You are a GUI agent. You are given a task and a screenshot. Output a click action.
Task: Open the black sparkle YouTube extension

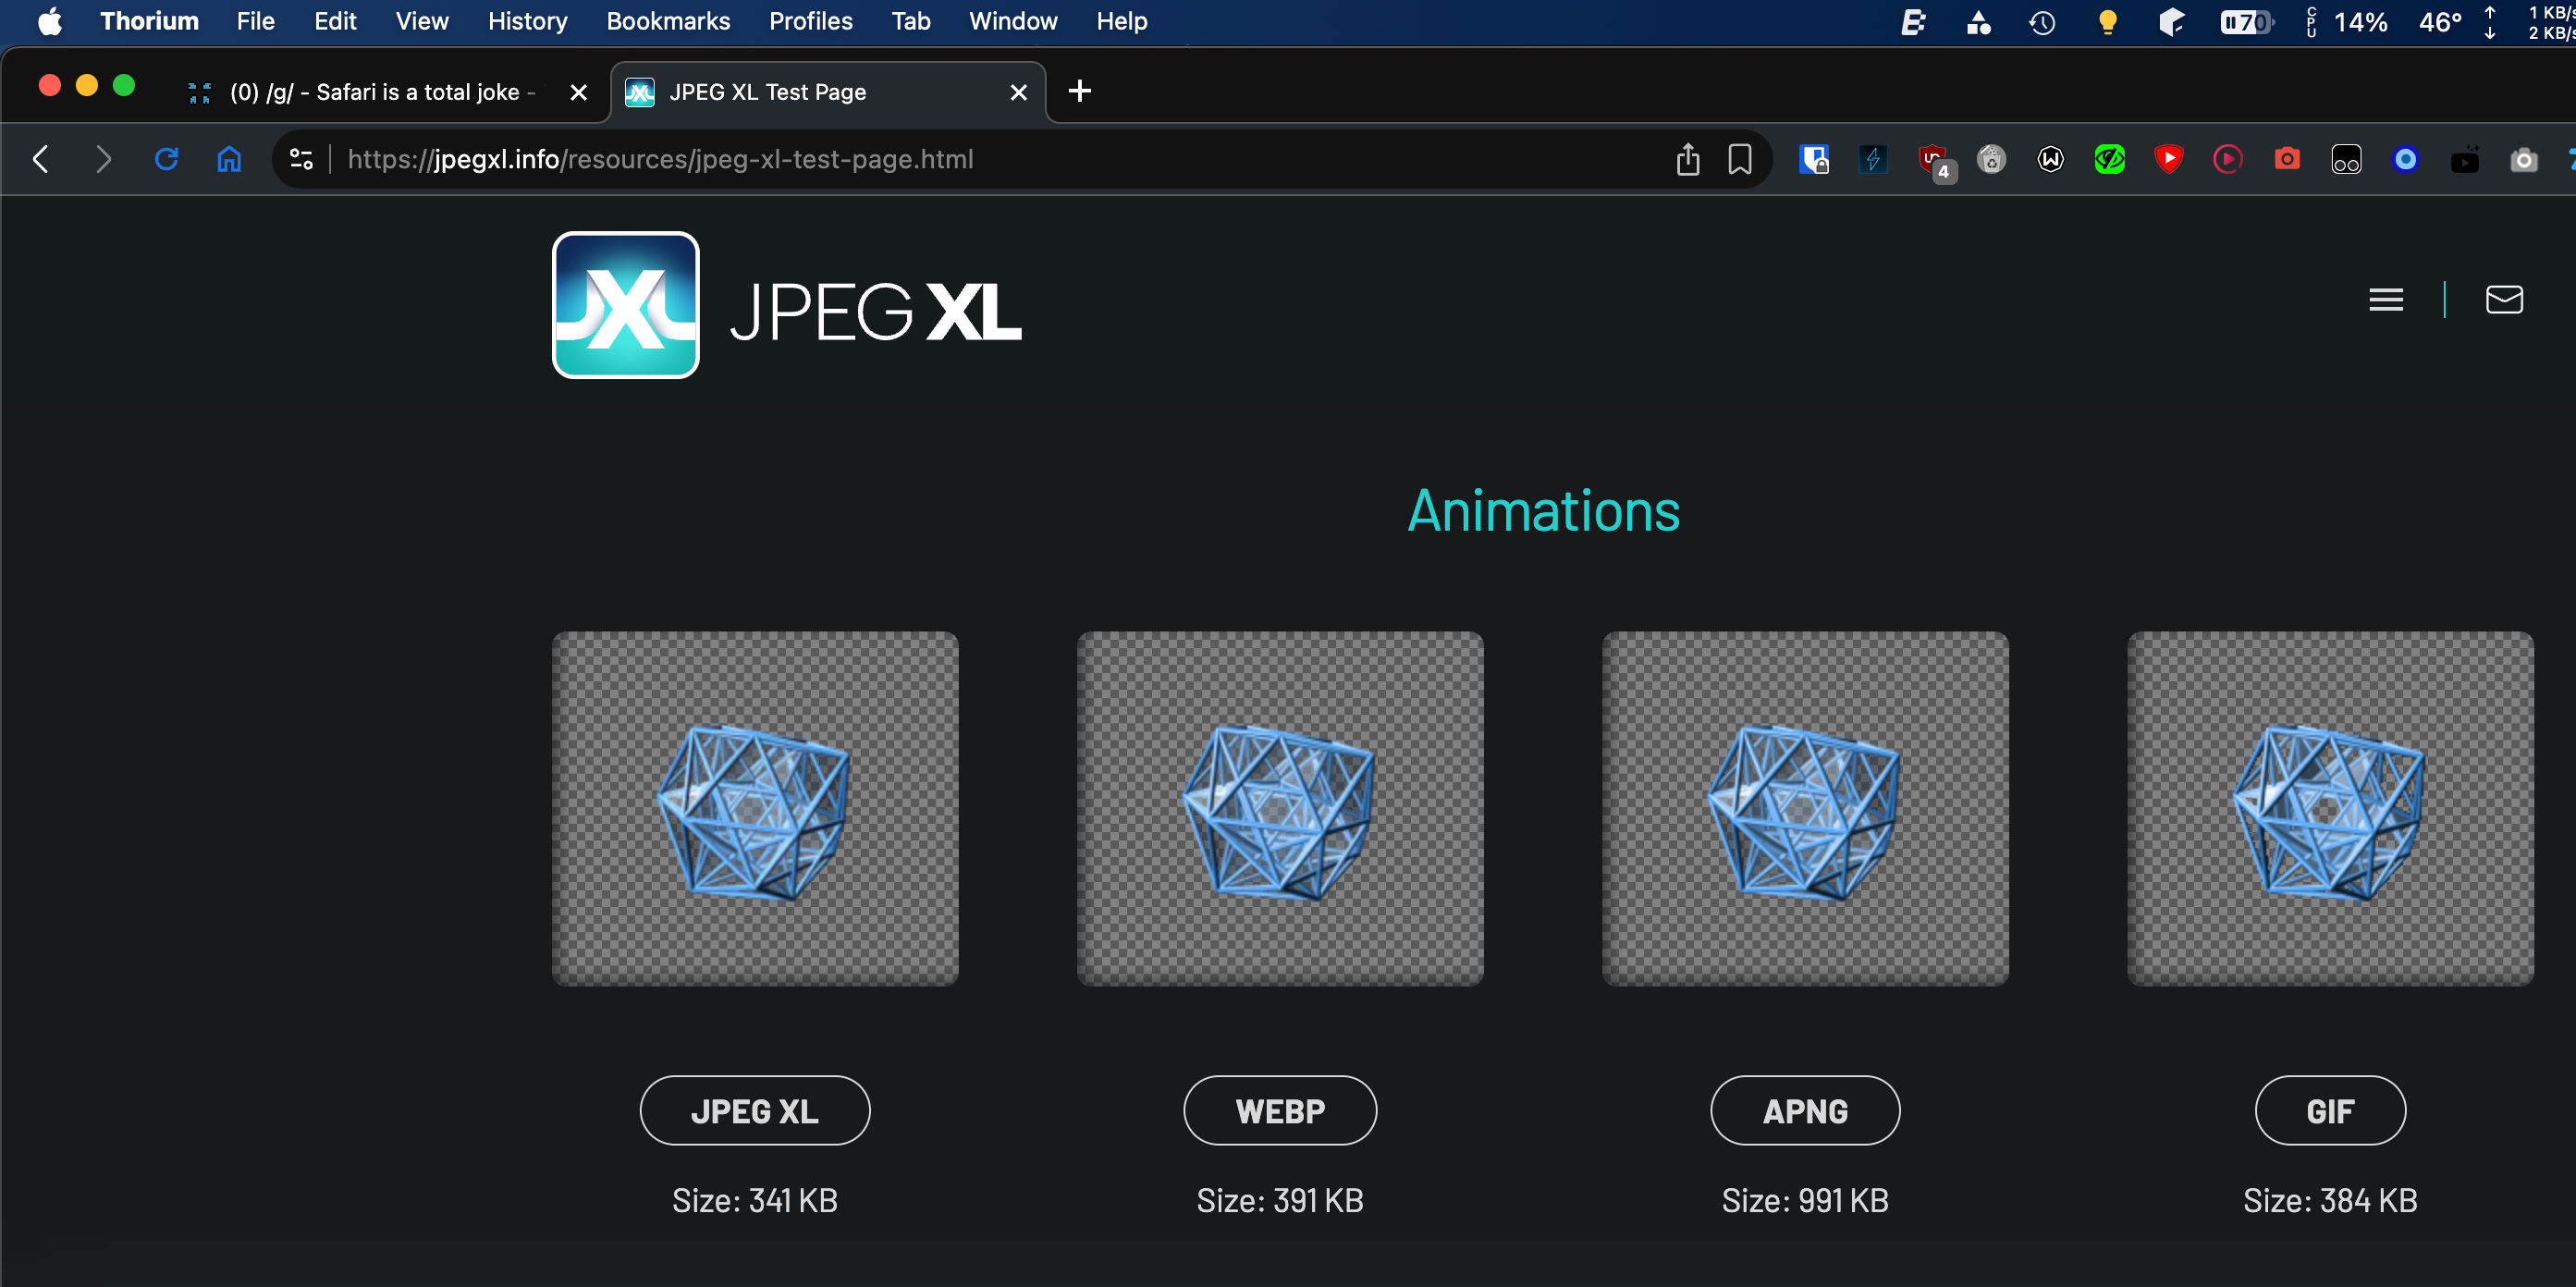click(x=2465, y=159)
